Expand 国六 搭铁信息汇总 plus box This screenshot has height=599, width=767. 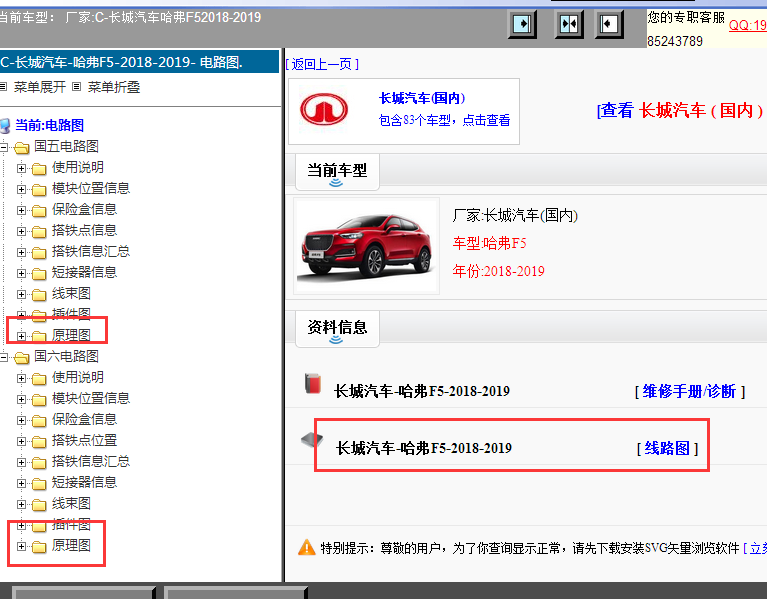tap(21, 462)
